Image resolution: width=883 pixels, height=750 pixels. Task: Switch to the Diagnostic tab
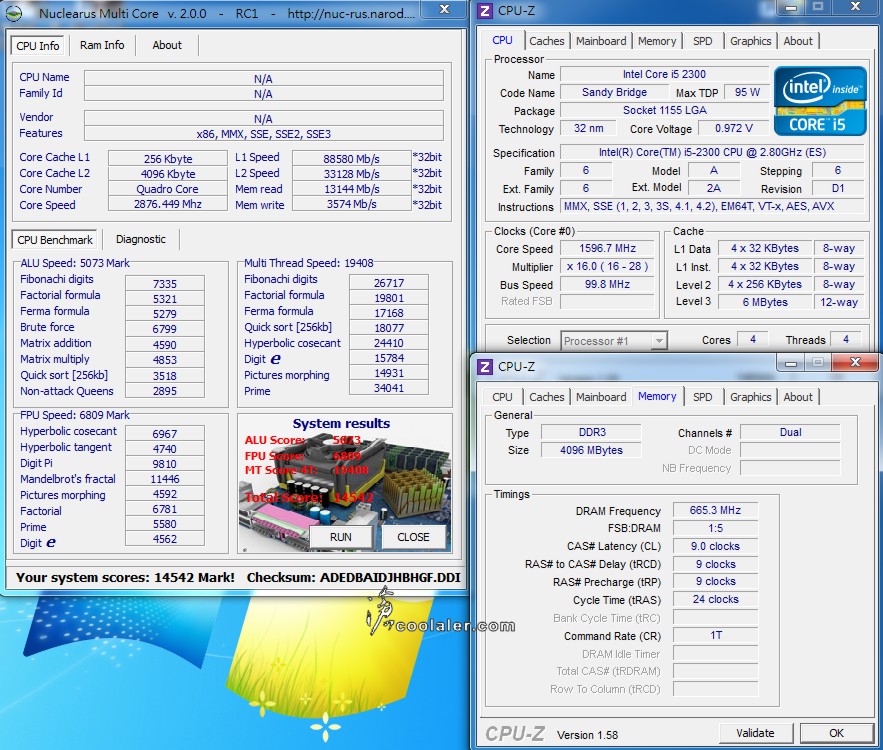point(141,239)
